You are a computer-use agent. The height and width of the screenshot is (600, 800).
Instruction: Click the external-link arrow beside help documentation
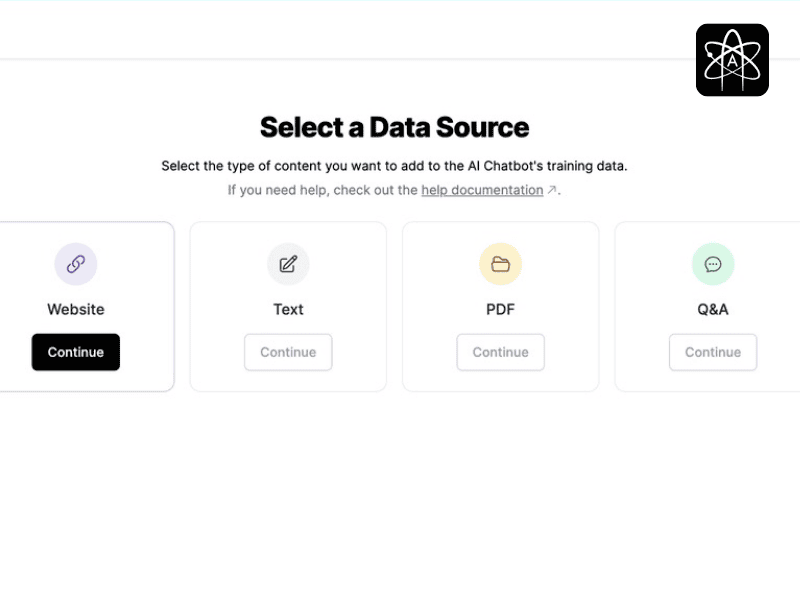(552, 190)
